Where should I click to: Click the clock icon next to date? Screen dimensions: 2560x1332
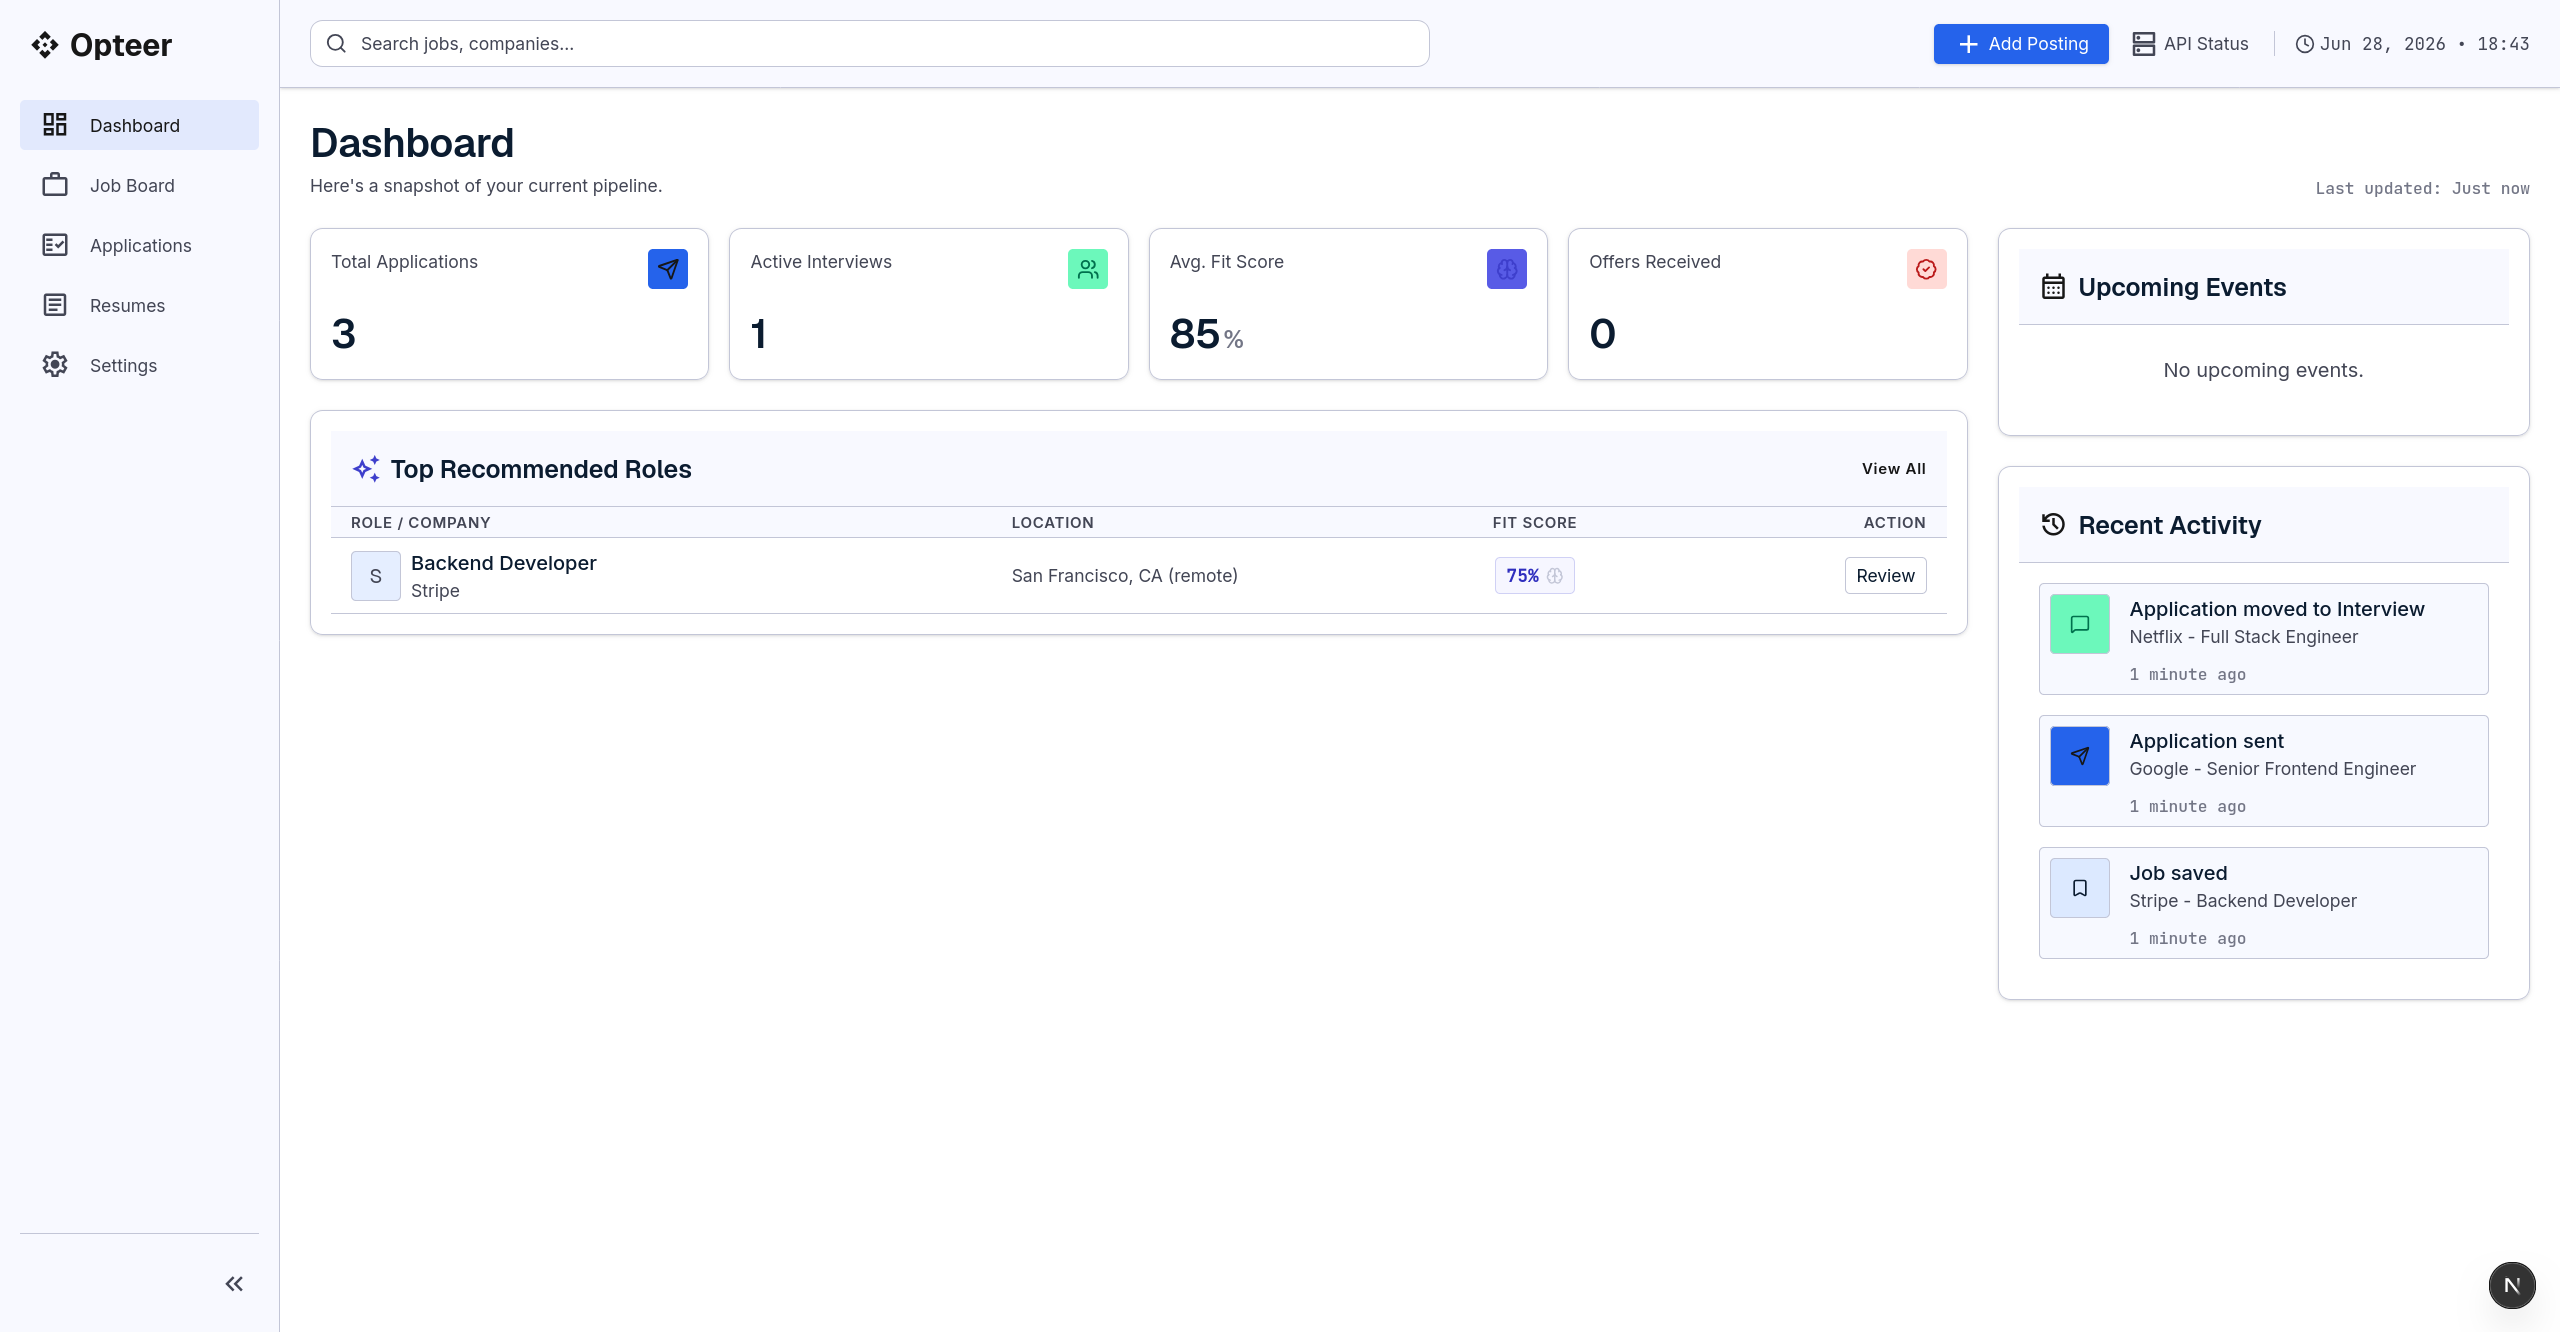click(2304, 44)
